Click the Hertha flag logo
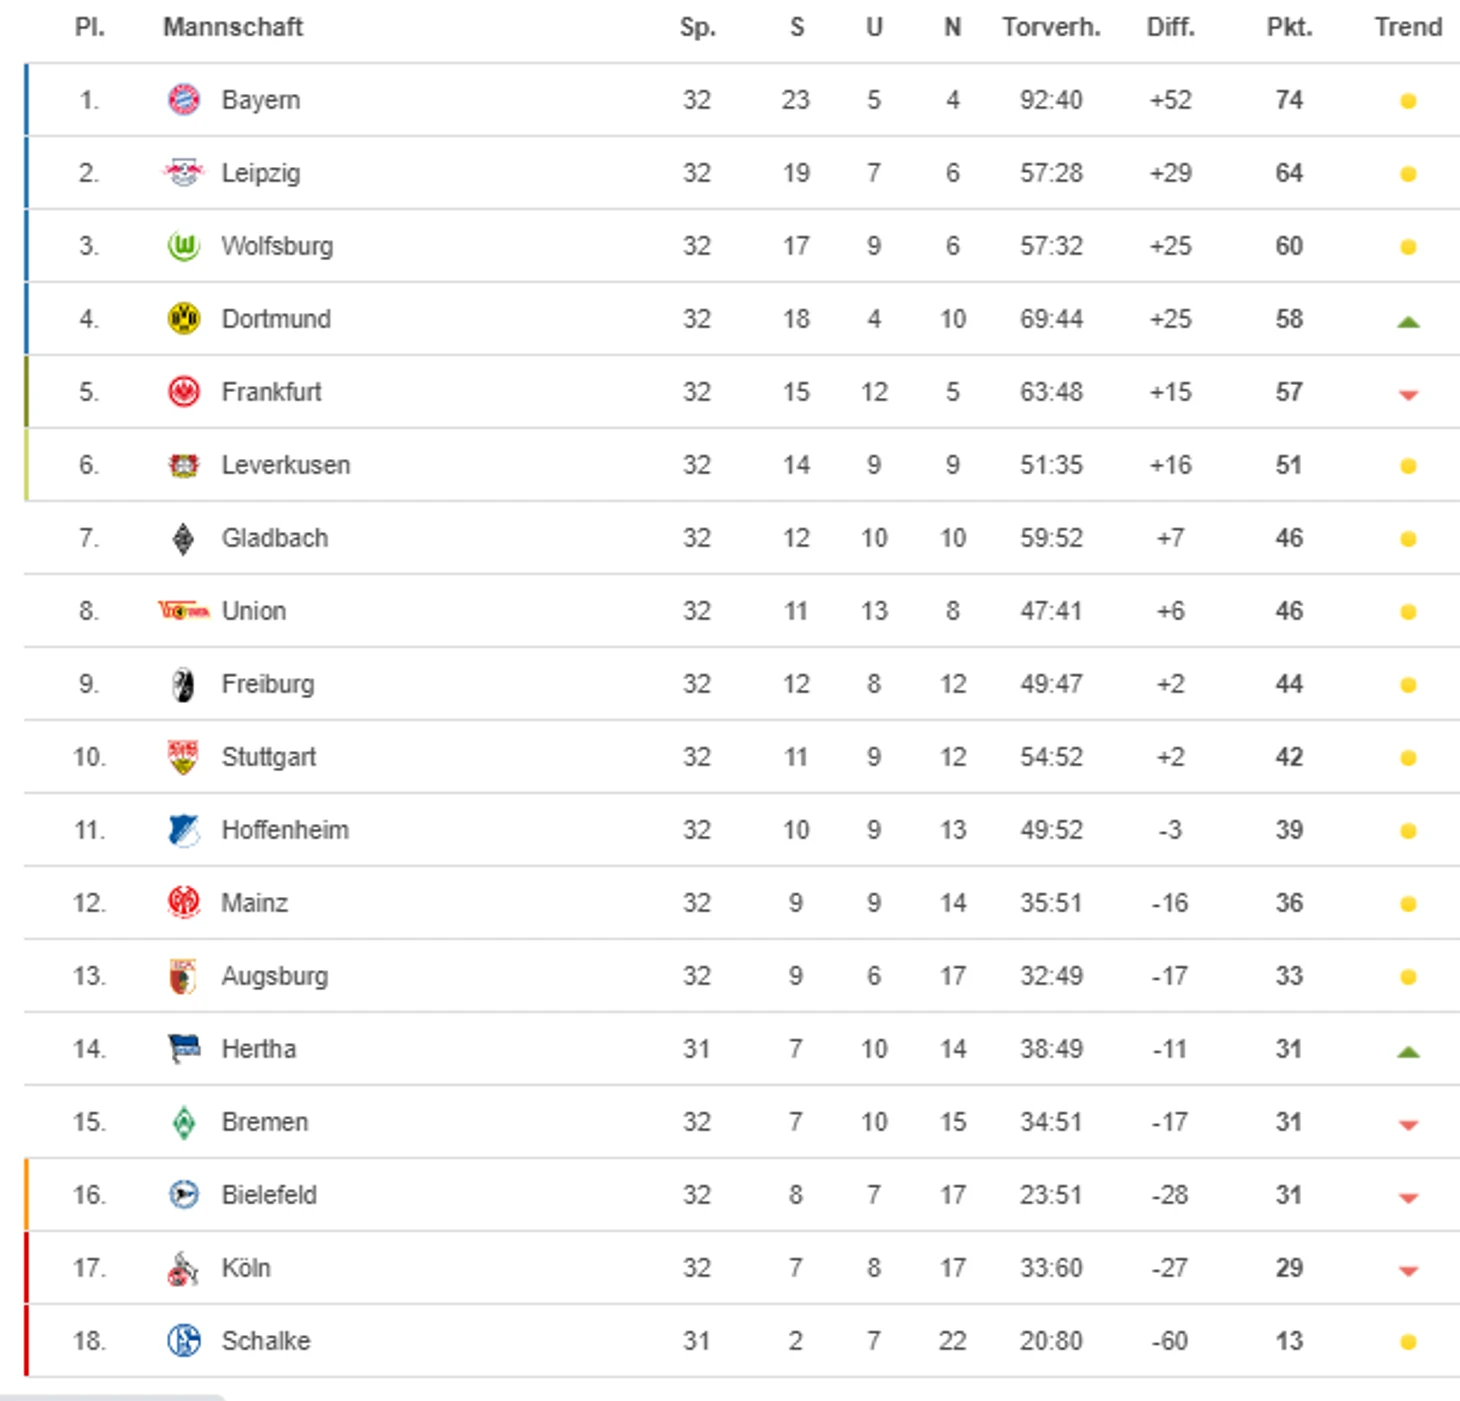Image resolution: width=1460 pixels, height=1401 pixels. pos(184,1048)
